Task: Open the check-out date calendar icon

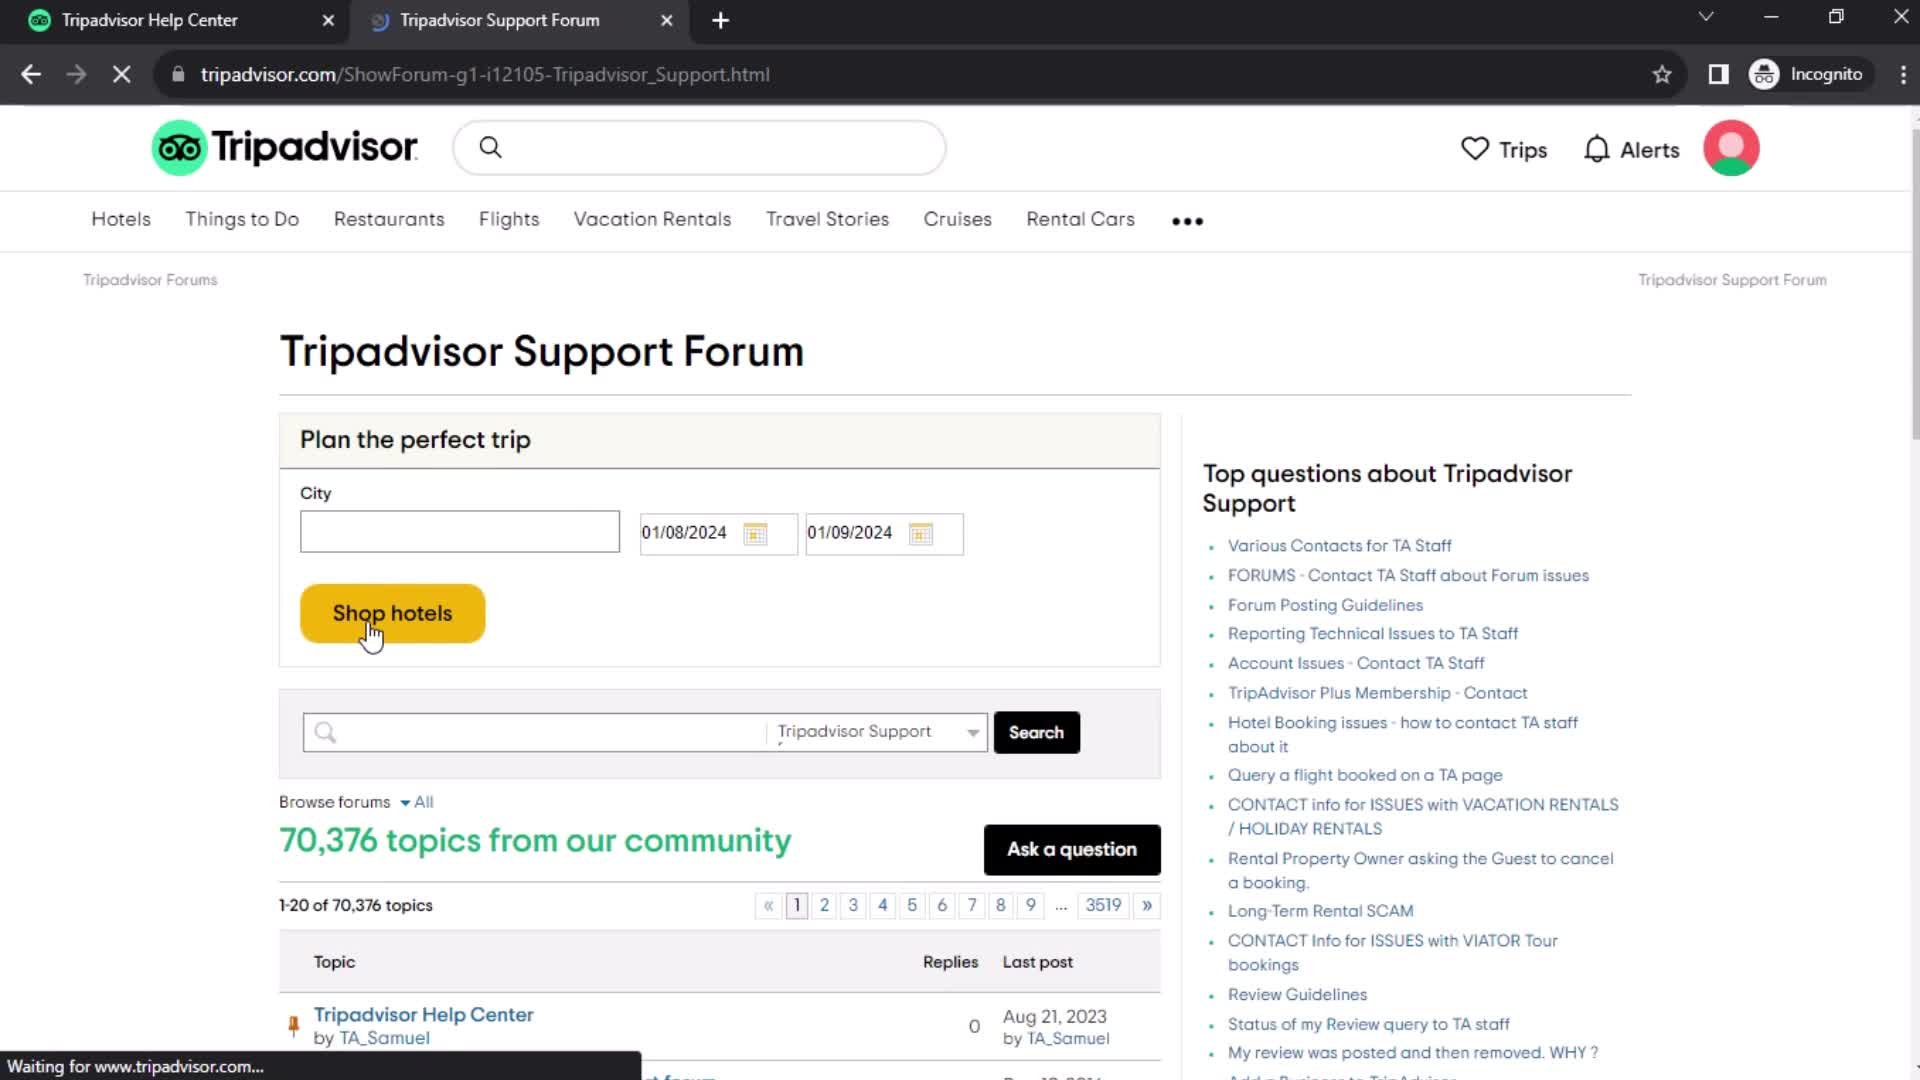Action: [921, 534]
